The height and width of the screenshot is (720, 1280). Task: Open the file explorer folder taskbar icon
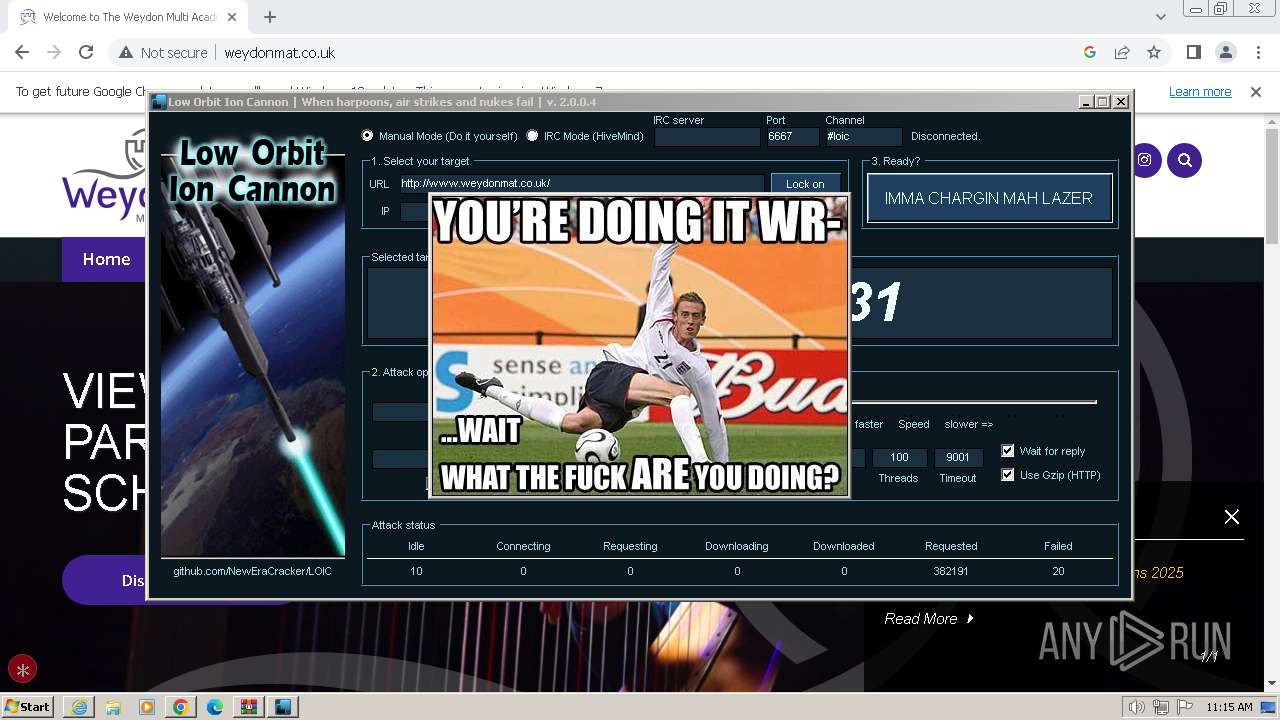113,707
